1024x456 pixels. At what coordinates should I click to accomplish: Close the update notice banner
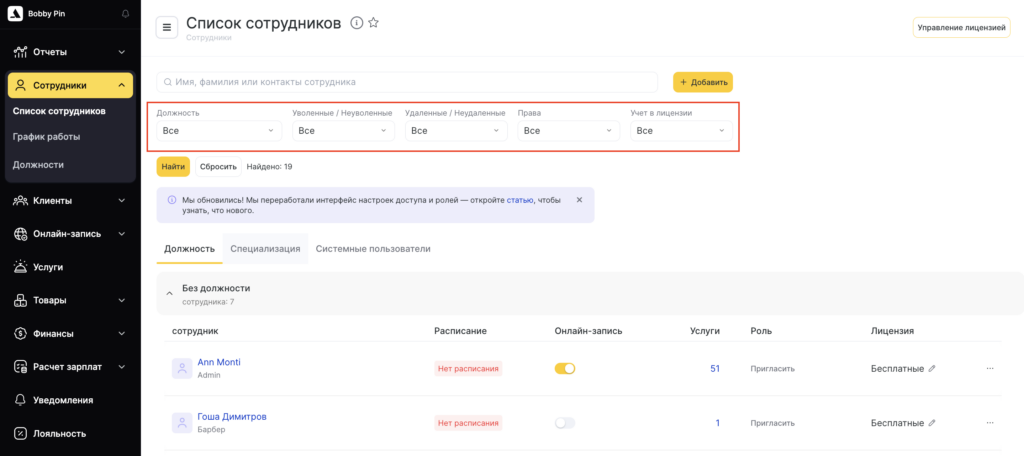[579, 200]
